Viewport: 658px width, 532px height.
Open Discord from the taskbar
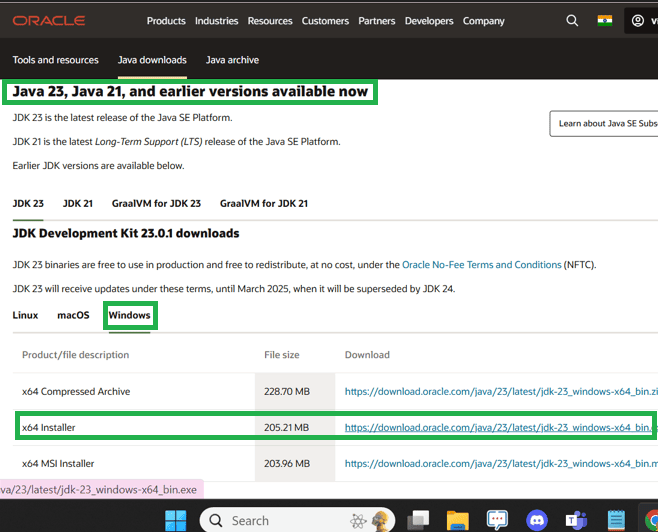click(x=536, y=520)
